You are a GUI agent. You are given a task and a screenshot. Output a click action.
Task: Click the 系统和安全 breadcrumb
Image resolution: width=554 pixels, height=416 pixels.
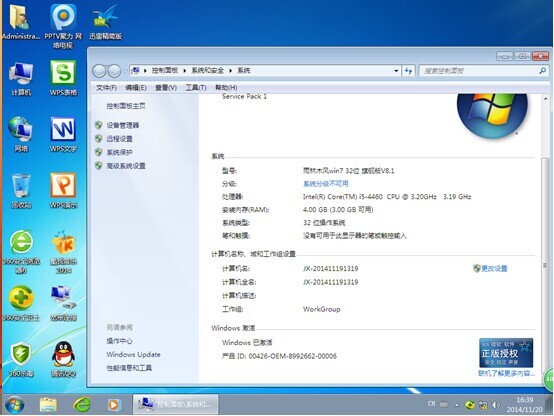[x=207, y=71]
